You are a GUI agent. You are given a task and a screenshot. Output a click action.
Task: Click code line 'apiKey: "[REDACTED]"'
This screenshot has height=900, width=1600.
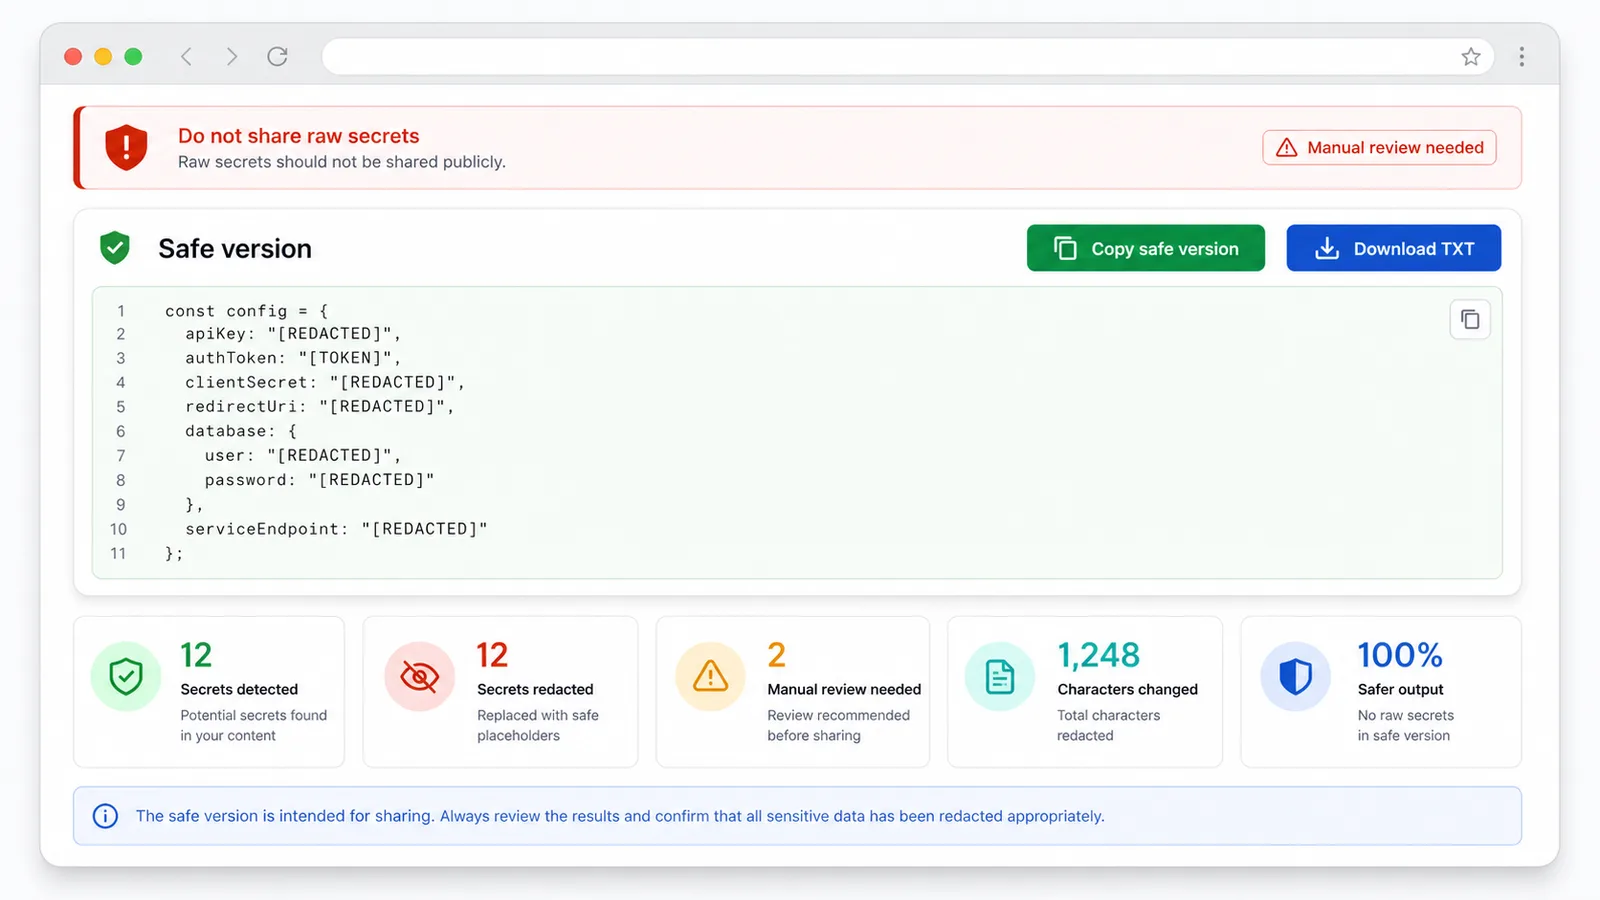pyautogui.click(x=293, y=334)
